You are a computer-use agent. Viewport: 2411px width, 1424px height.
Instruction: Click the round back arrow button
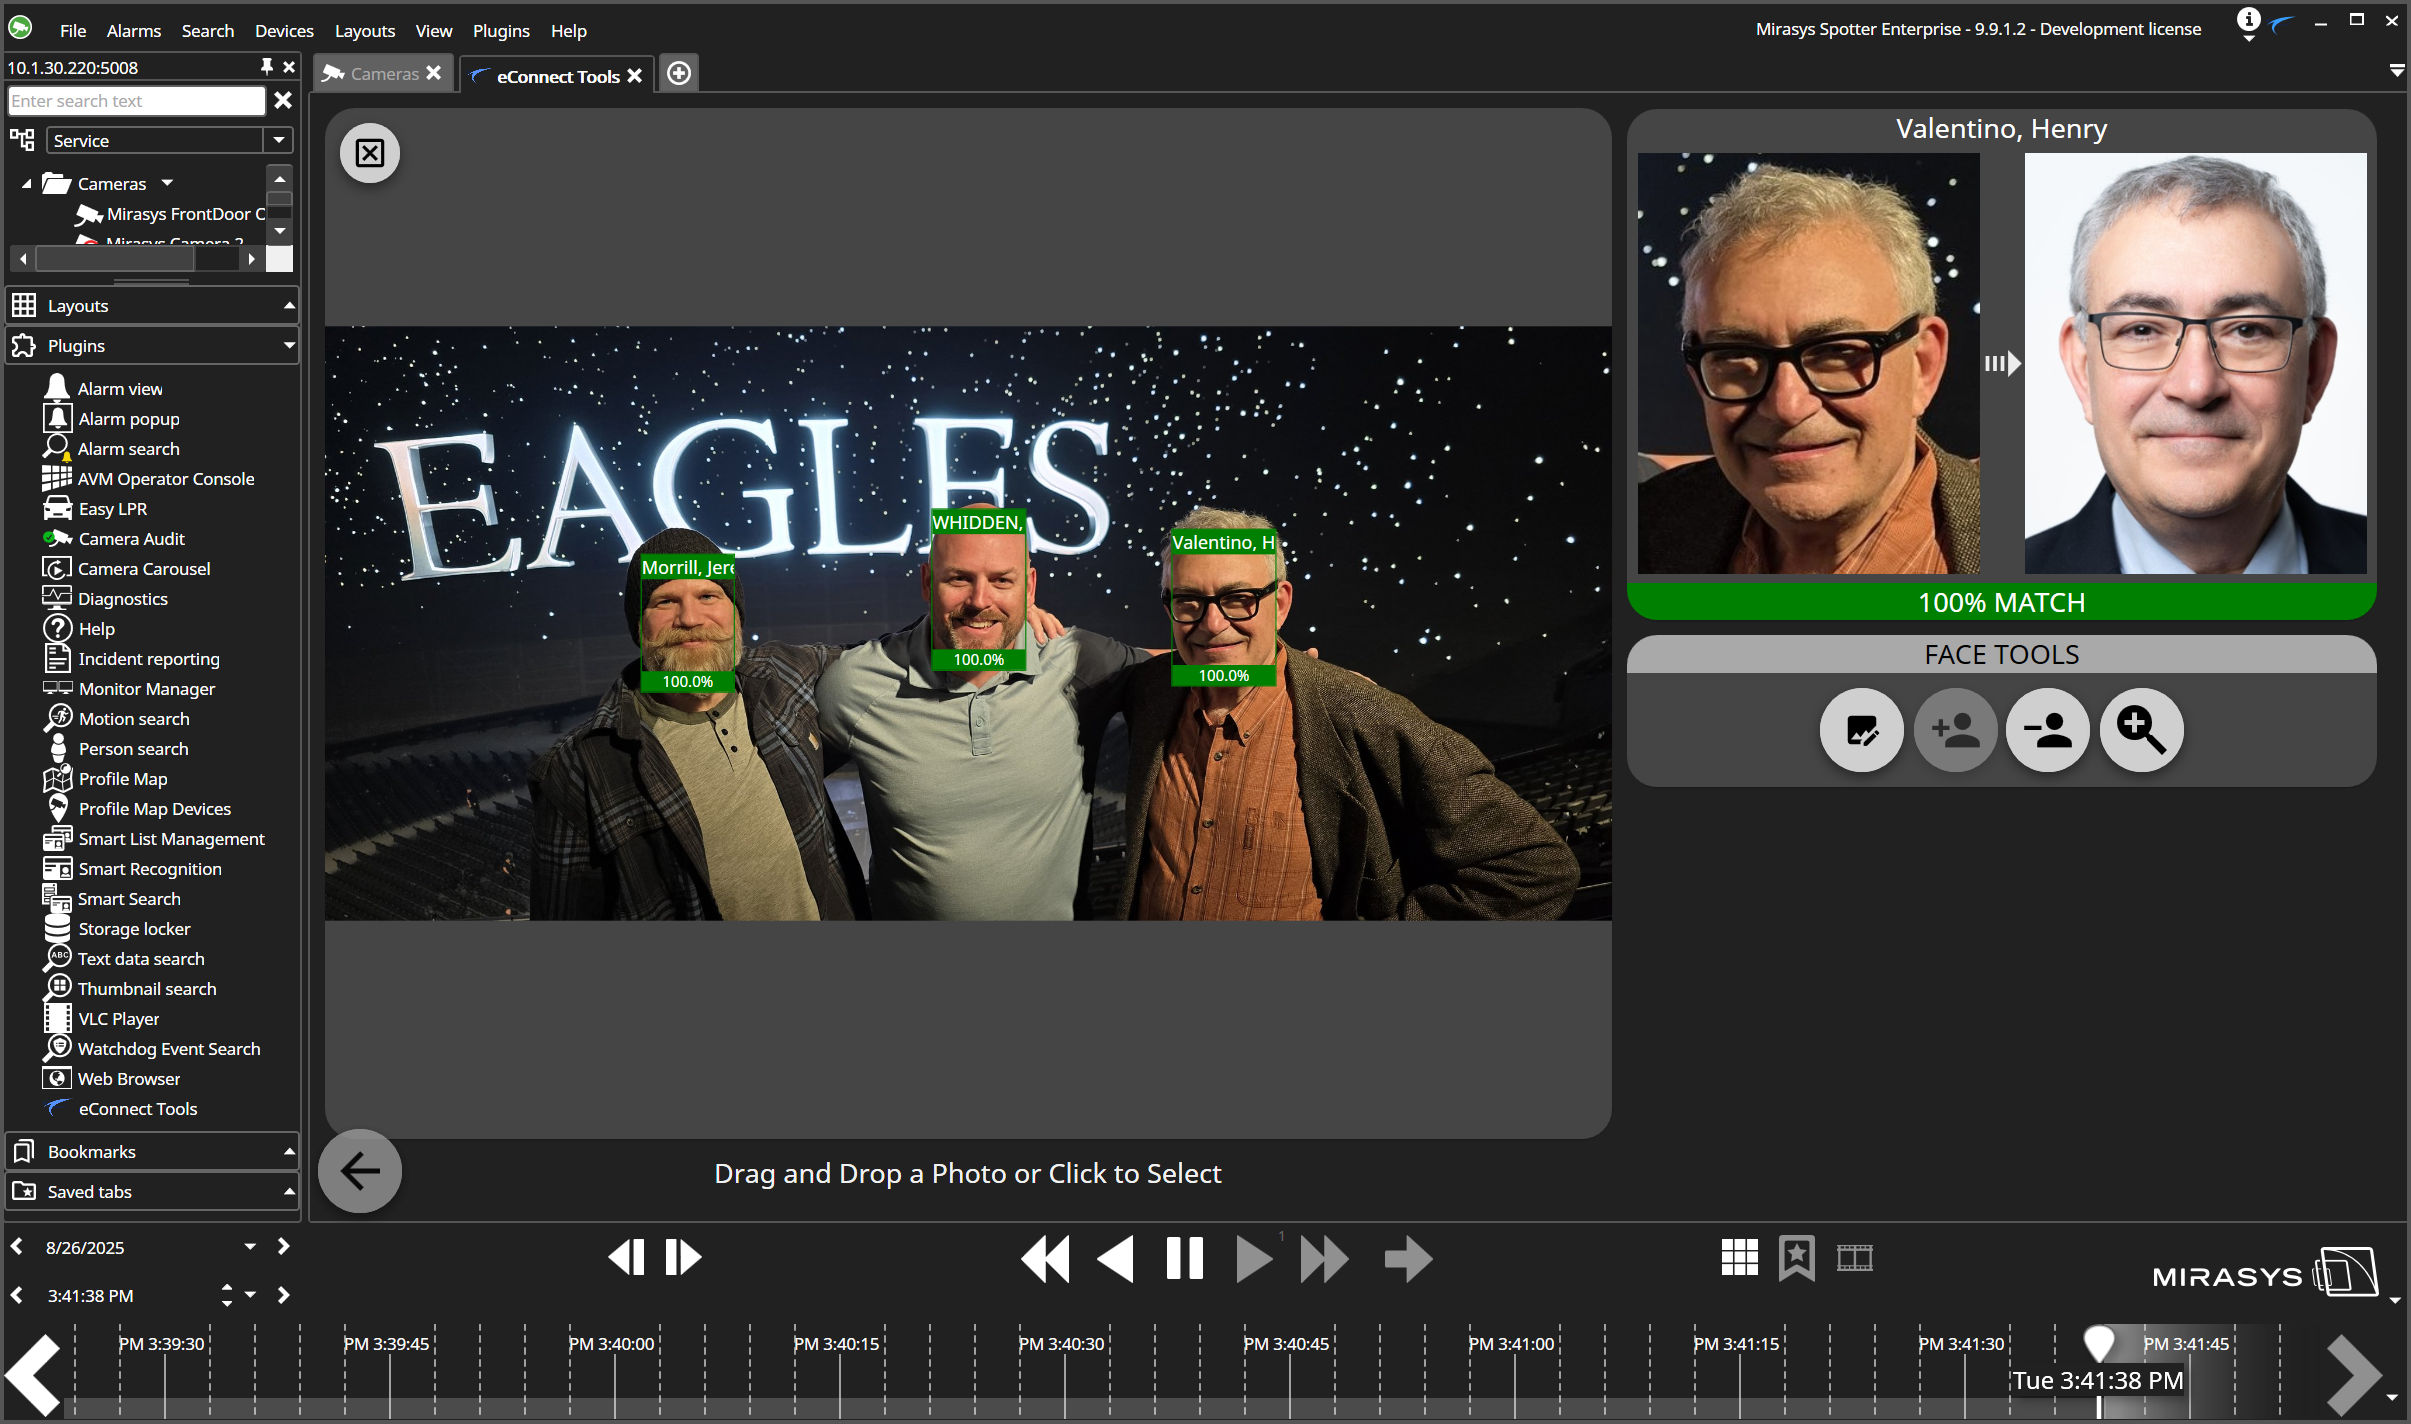pos(360,1171)
